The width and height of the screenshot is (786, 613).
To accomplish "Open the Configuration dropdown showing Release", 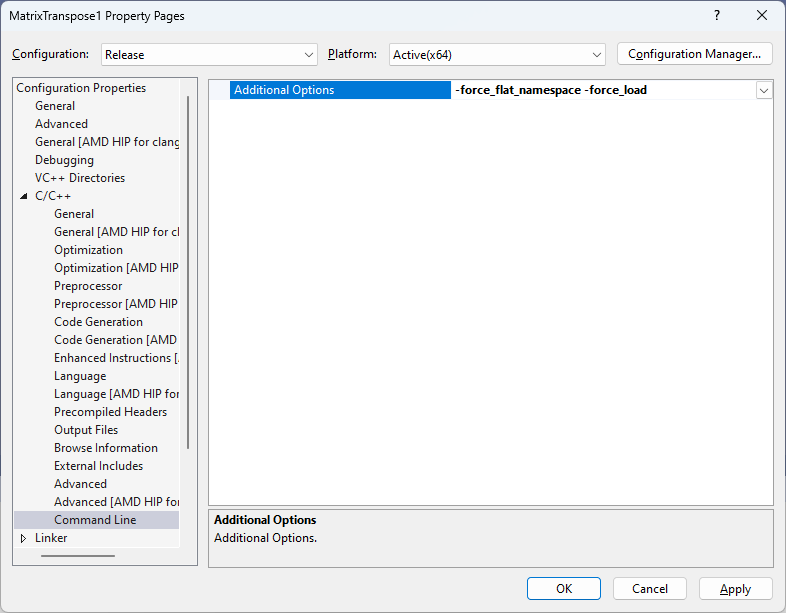I will point(209,54).
